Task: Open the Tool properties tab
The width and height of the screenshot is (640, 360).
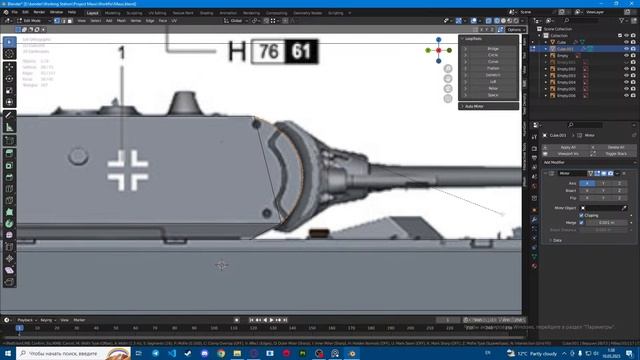Action: click(x=534, y=137)
